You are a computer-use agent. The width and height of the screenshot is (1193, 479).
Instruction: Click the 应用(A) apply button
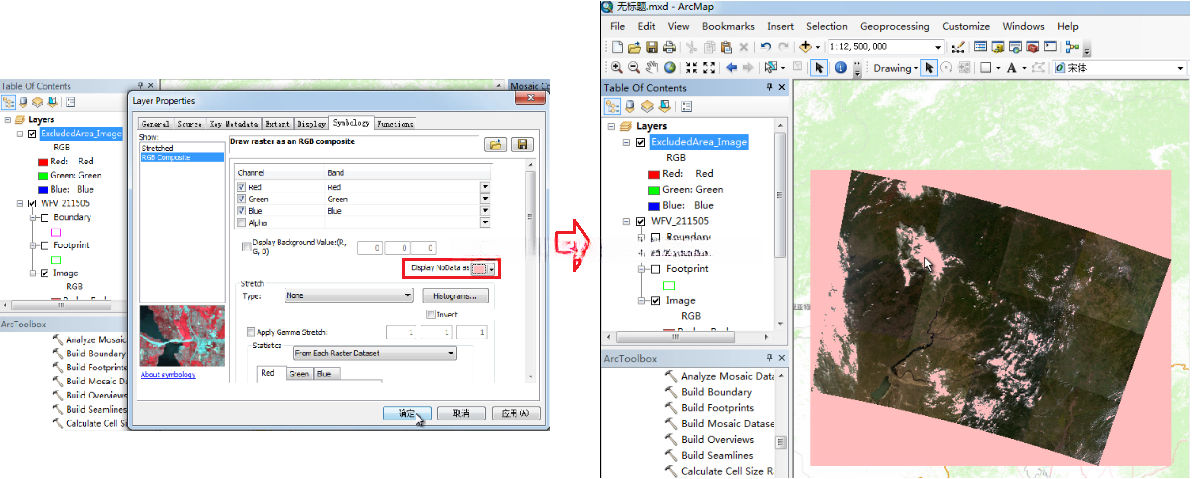516,414
